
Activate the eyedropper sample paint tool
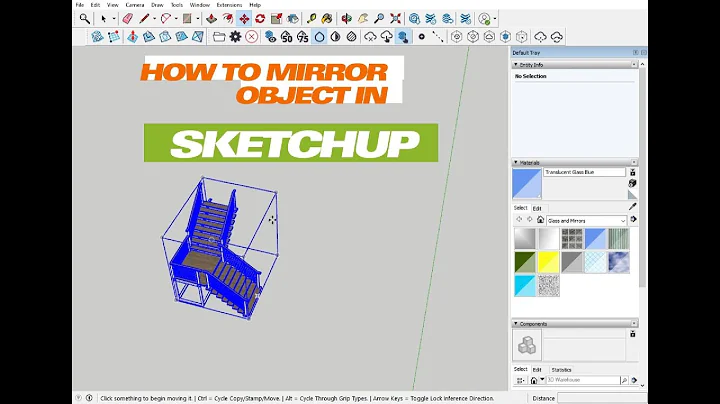tap(633, 207)
